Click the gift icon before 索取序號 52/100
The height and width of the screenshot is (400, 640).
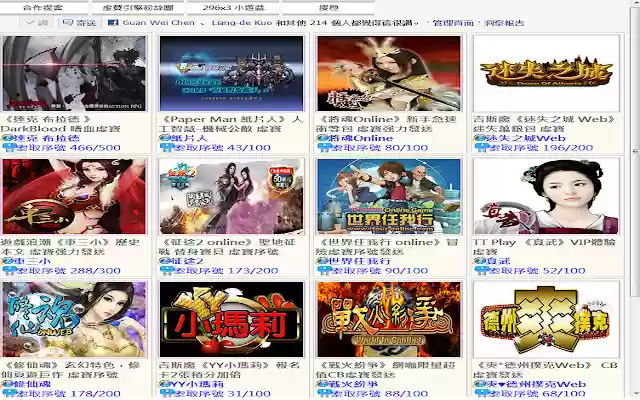pyautogui.click(x=482, y=271)
